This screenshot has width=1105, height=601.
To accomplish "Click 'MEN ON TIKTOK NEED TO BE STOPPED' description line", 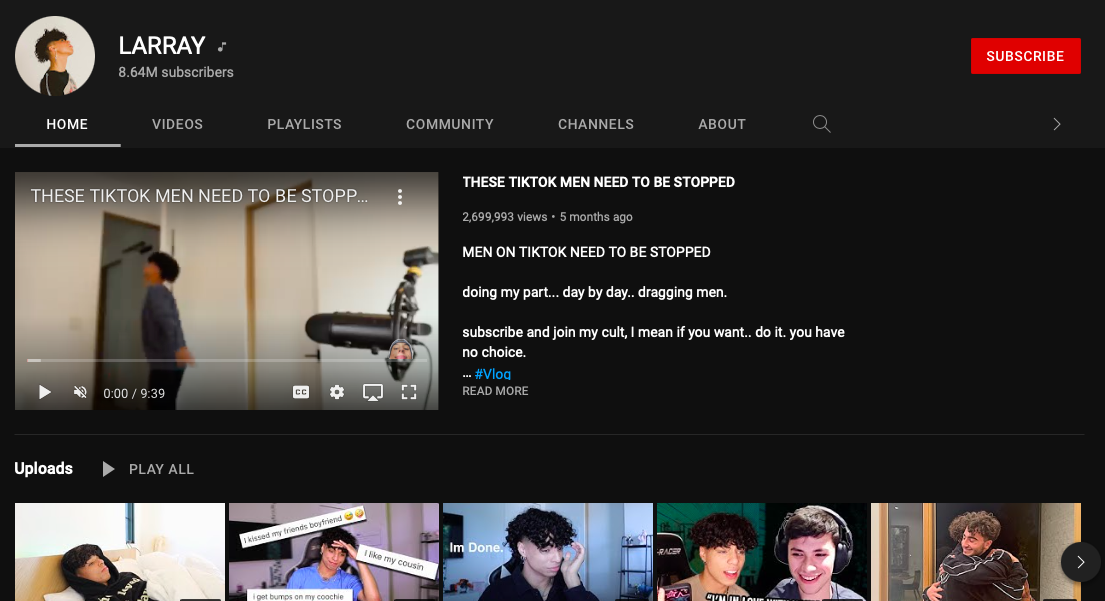I will click(x=586, y=252).
